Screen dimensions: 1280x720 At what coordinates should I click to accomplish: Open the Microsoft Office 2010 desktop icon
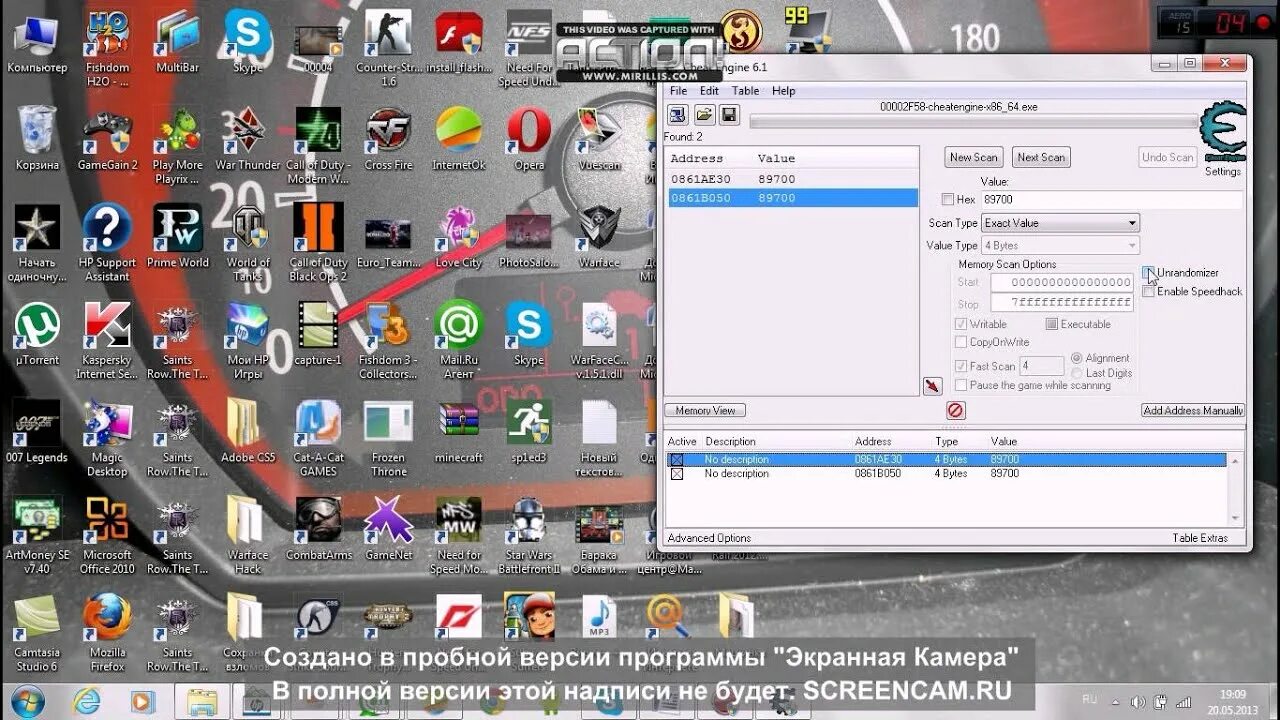coord(107,536)
